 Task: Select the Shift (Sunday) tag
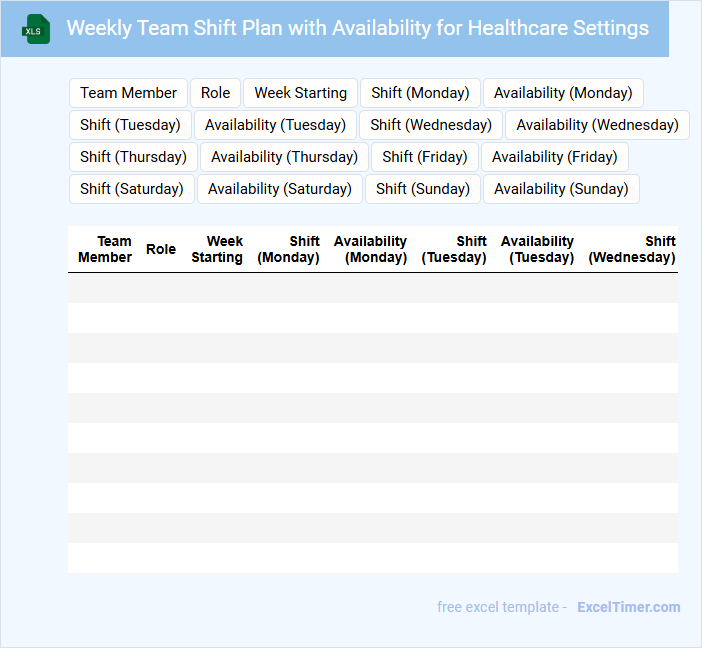[x=423, y=189]
